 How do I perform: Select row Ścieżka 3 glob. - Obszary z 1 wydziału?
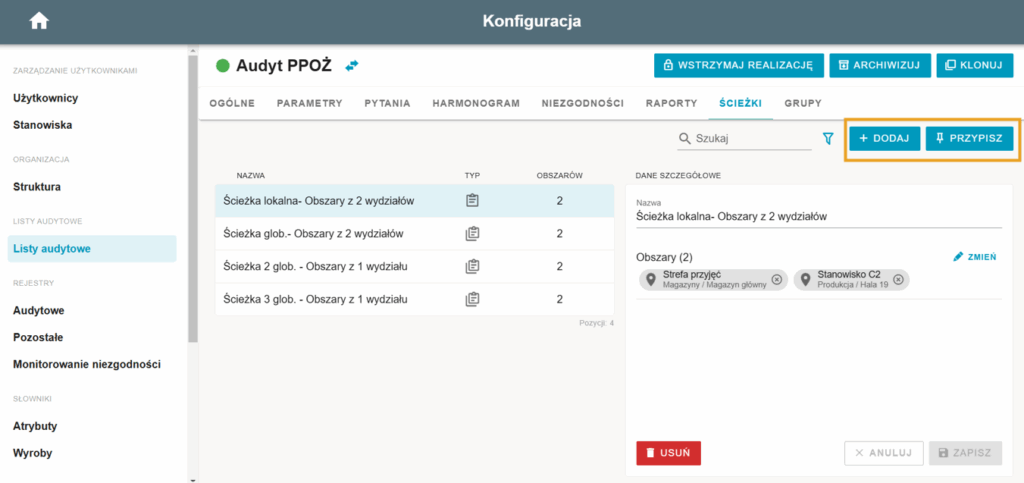415,300
